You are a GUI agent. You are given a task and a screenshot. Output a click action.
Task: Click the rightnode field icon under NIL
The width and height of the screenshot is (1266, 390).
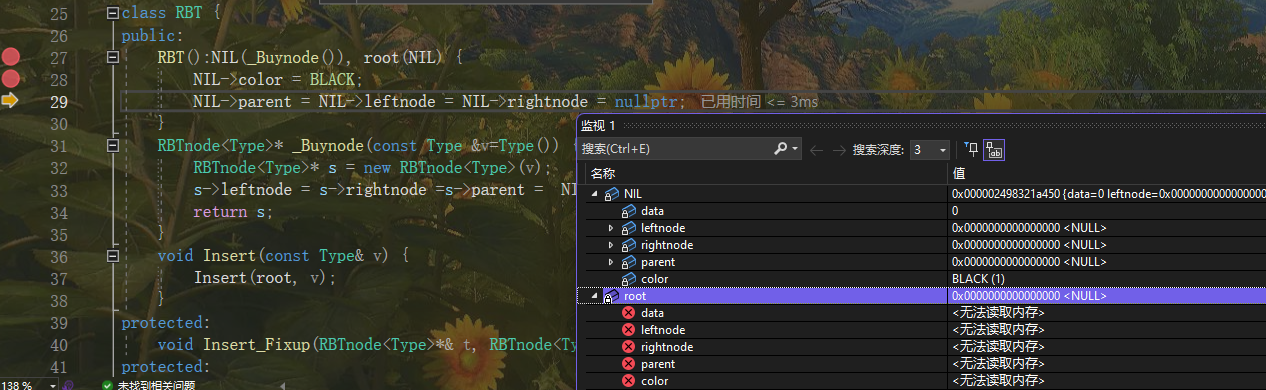click(x=629, y=245)
